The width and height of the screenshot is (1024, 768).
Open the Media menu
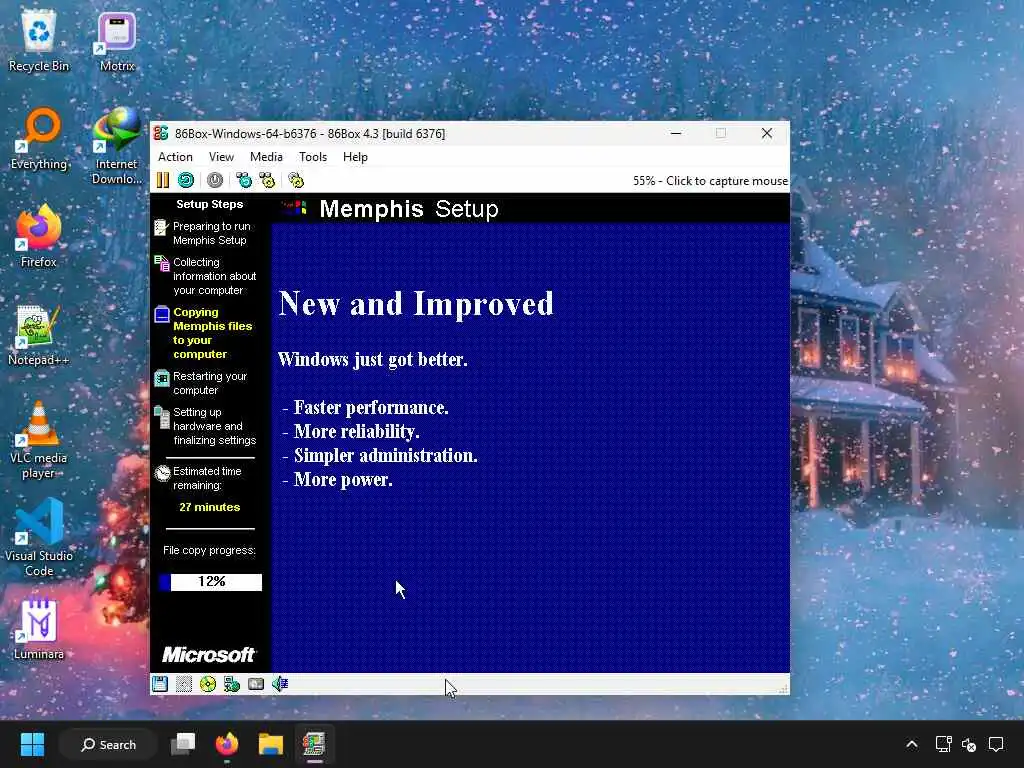tap(266, 157)
